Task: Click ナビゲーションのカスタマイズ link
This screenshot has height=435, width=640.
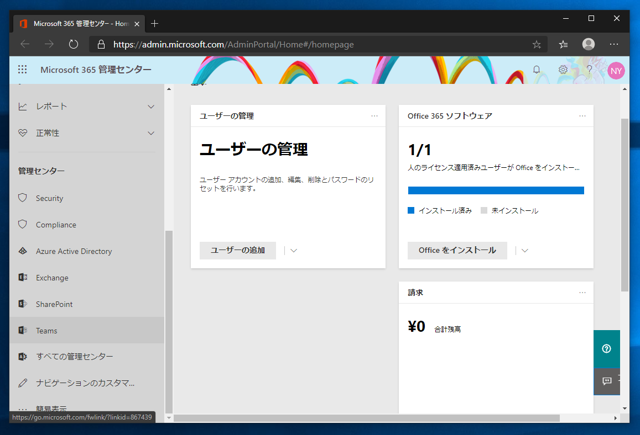Action: coord(85,383)
